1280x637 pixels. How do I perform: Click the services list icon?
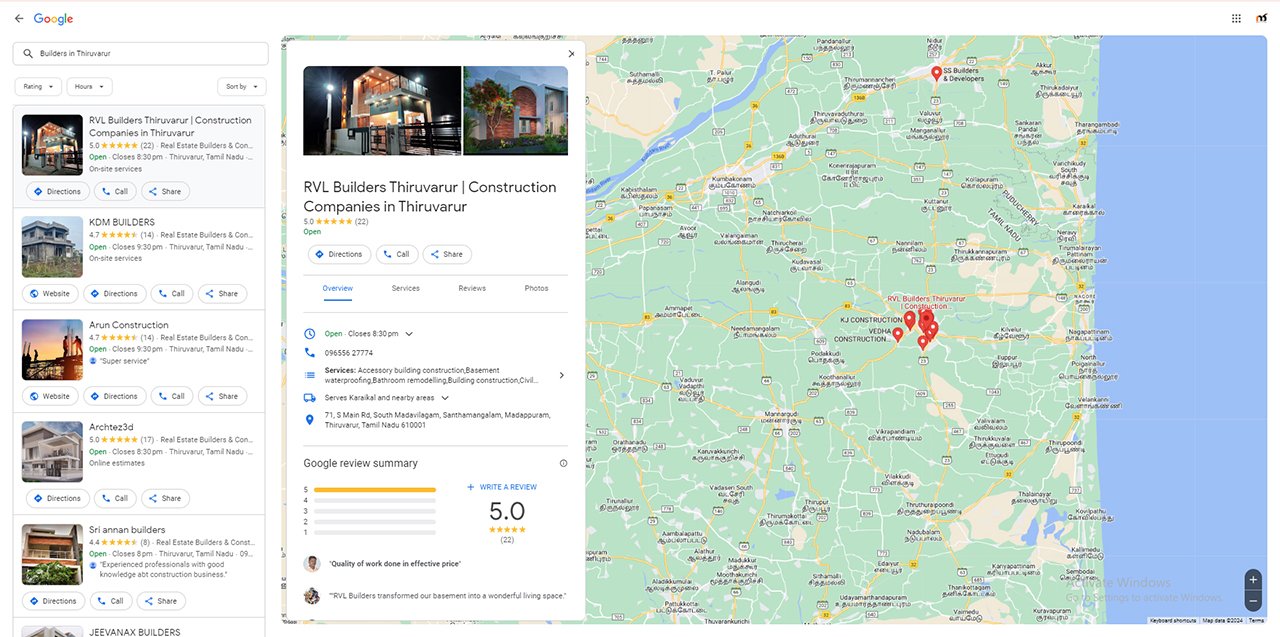click(x=310, y=375)
